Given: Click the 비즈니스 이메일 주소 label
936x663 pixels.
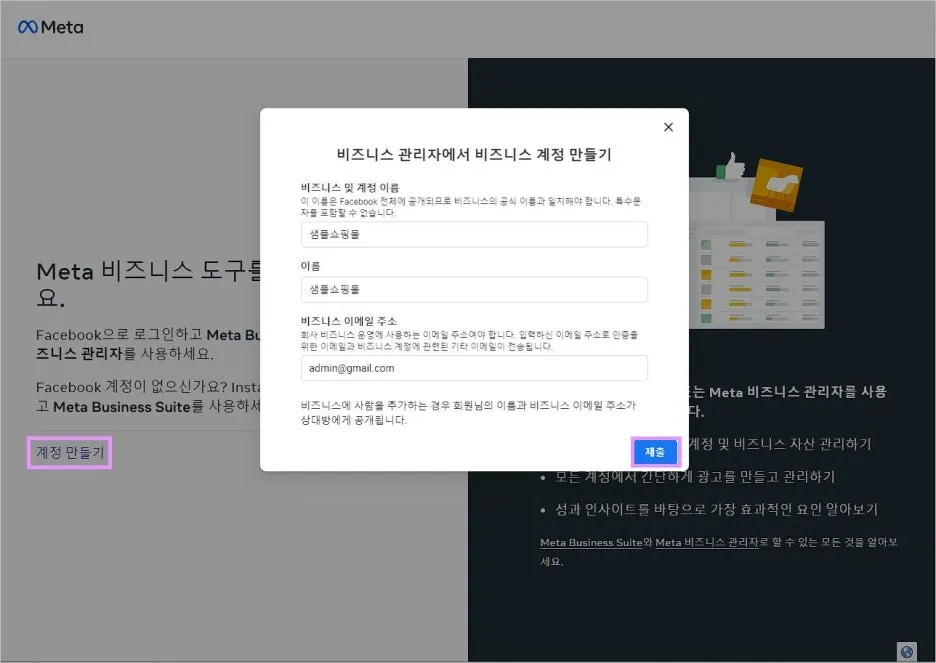Looking at the screenshot, I should pyautogui.click(x=349, y=321).
